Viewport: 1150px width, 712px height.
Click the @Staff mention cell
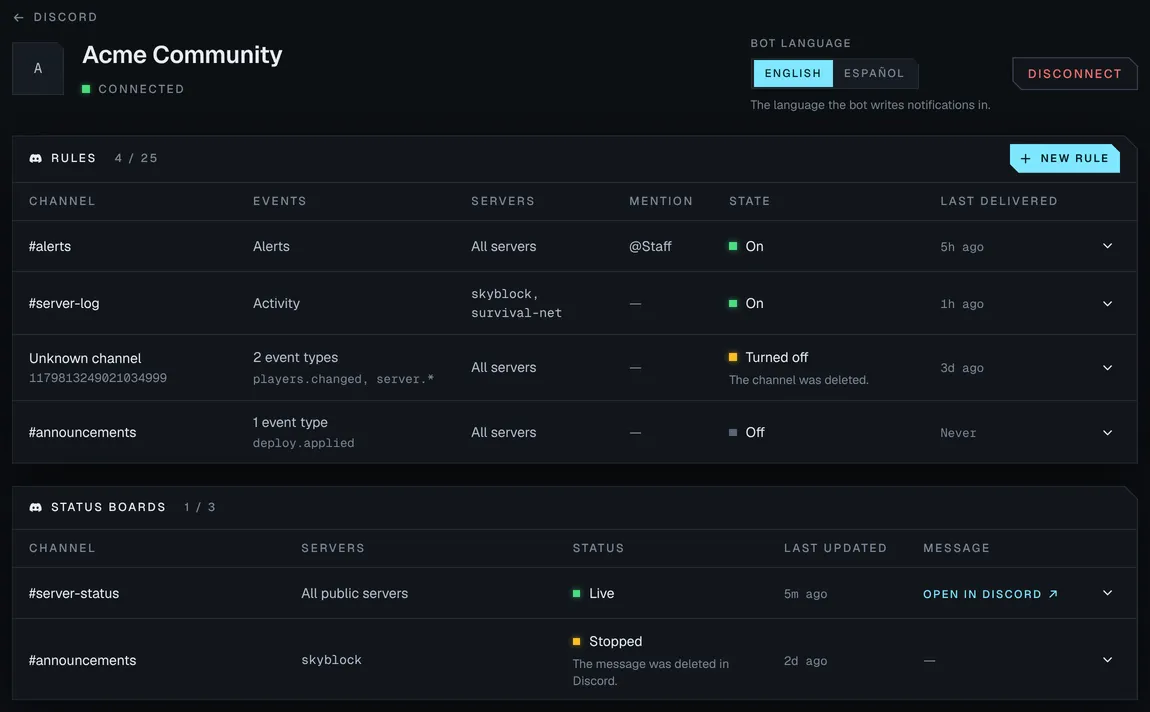point(650,246)
